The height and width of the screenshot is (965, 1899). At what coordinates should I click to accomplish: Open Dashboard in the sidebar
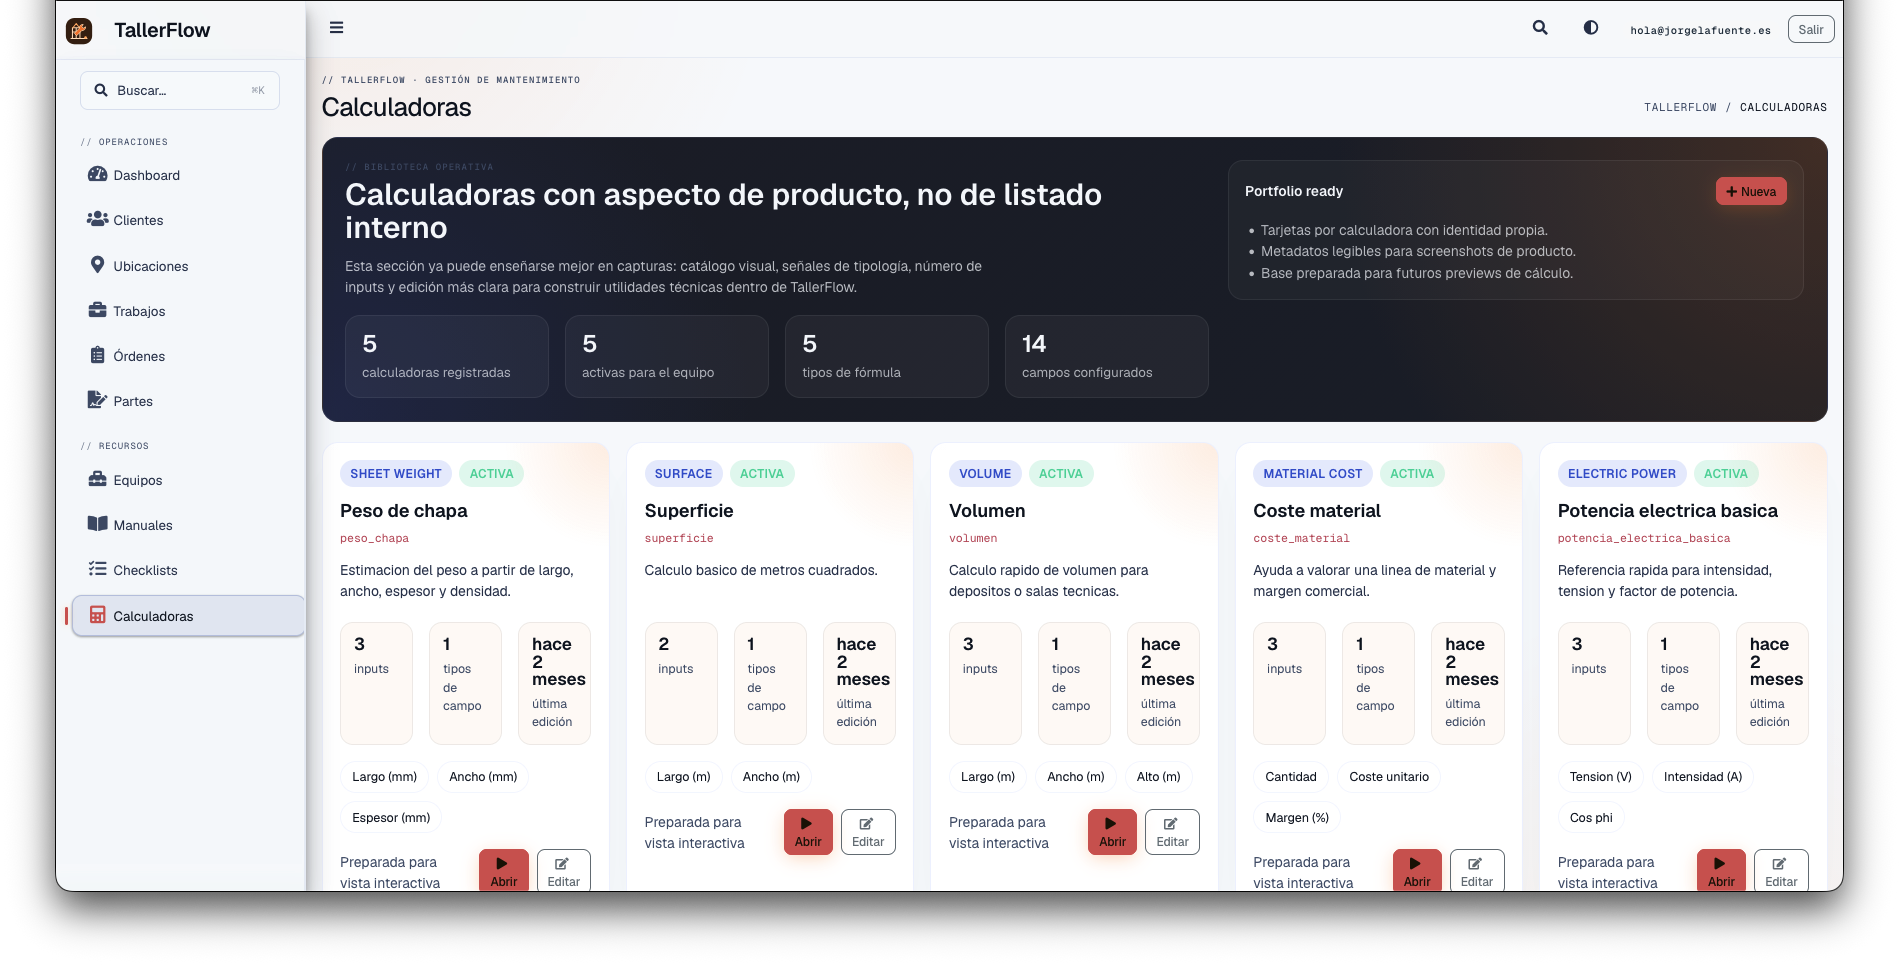coord(187,175)
